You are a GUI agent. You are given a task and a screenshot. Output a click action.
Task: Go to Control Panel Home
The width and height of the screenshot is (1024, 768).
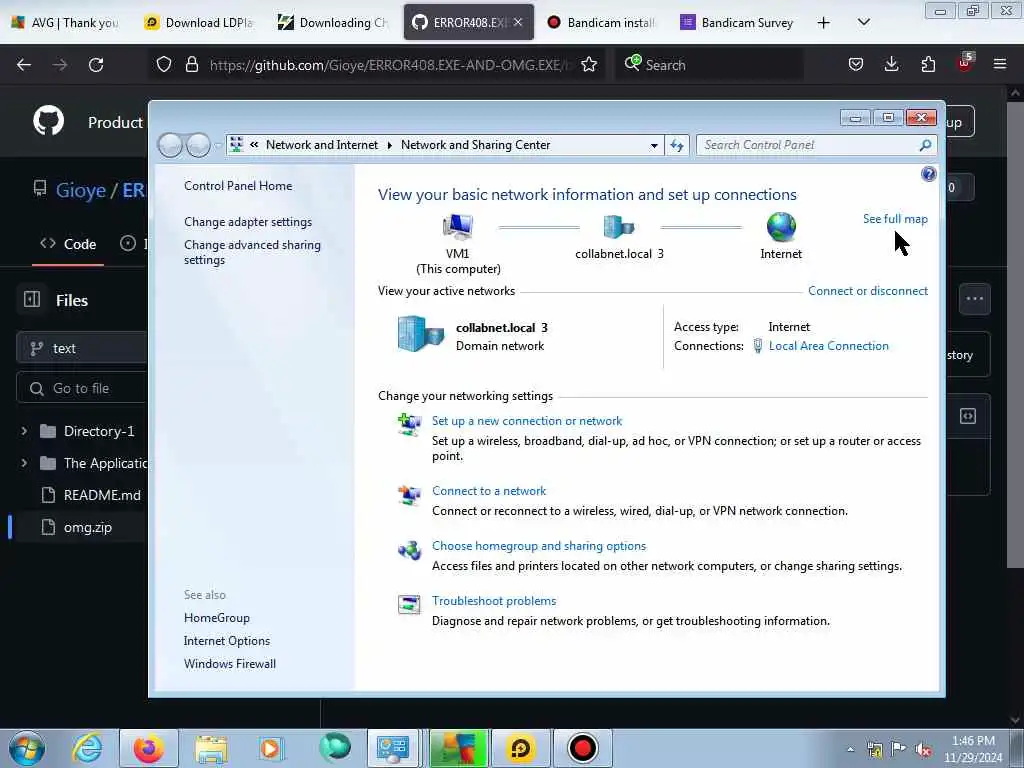tap(238, 185)
